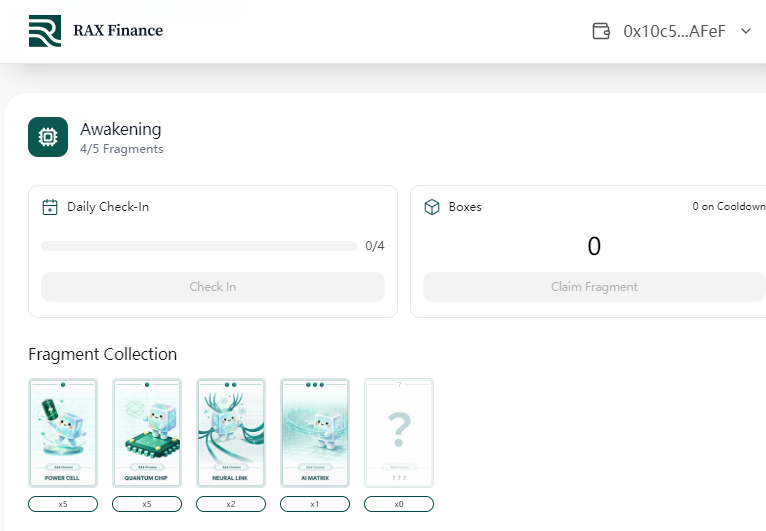Open the RAX Finance home link text
Screen dimensions: 766x531
[x=118, y=30]
